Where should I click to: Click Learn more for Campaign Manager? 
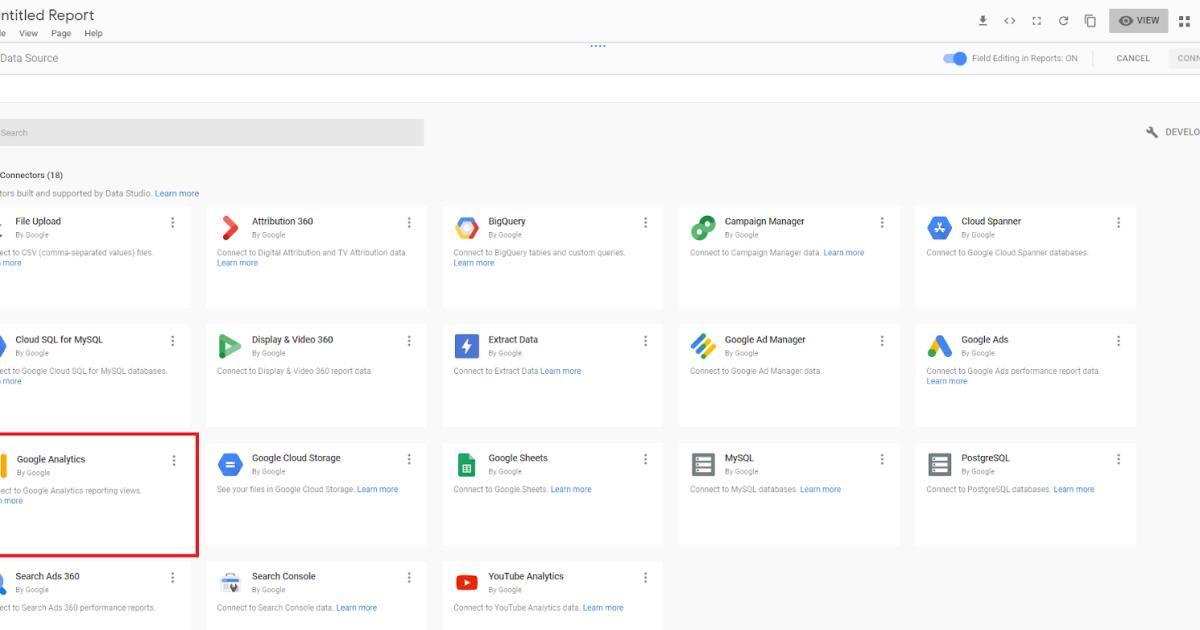click(844, 252)
